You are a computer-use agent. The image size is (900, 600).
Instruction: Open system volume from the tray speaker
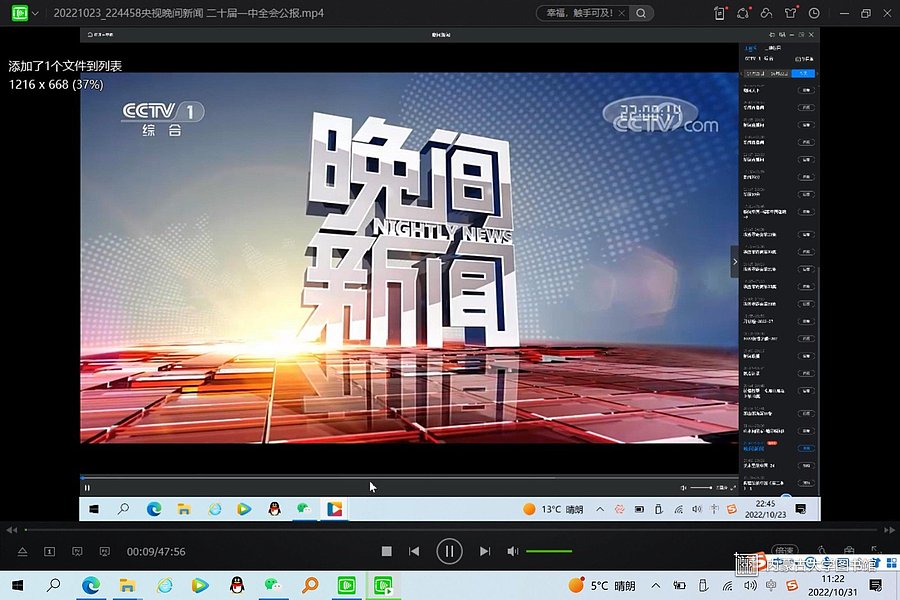(750, 585)
